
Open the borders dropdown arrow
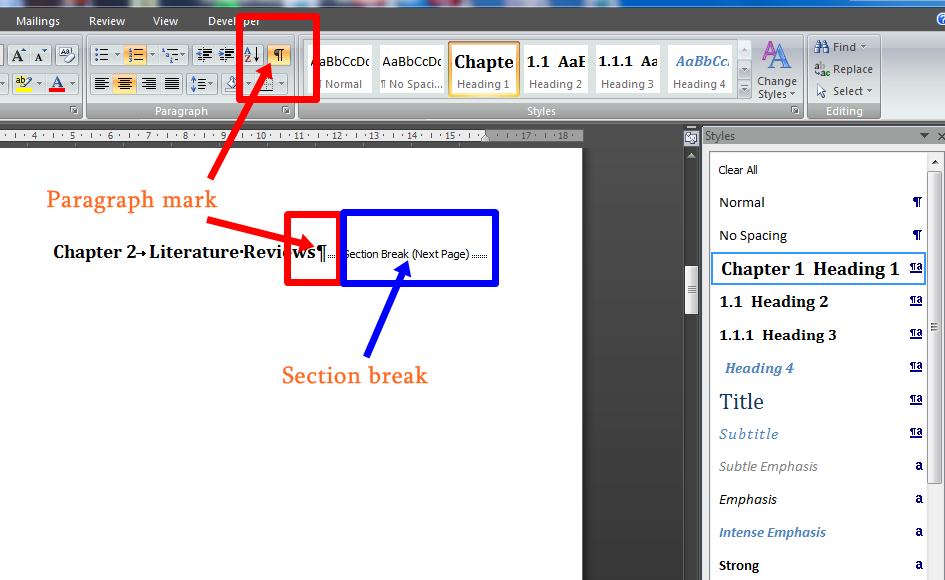click(281, 83)
